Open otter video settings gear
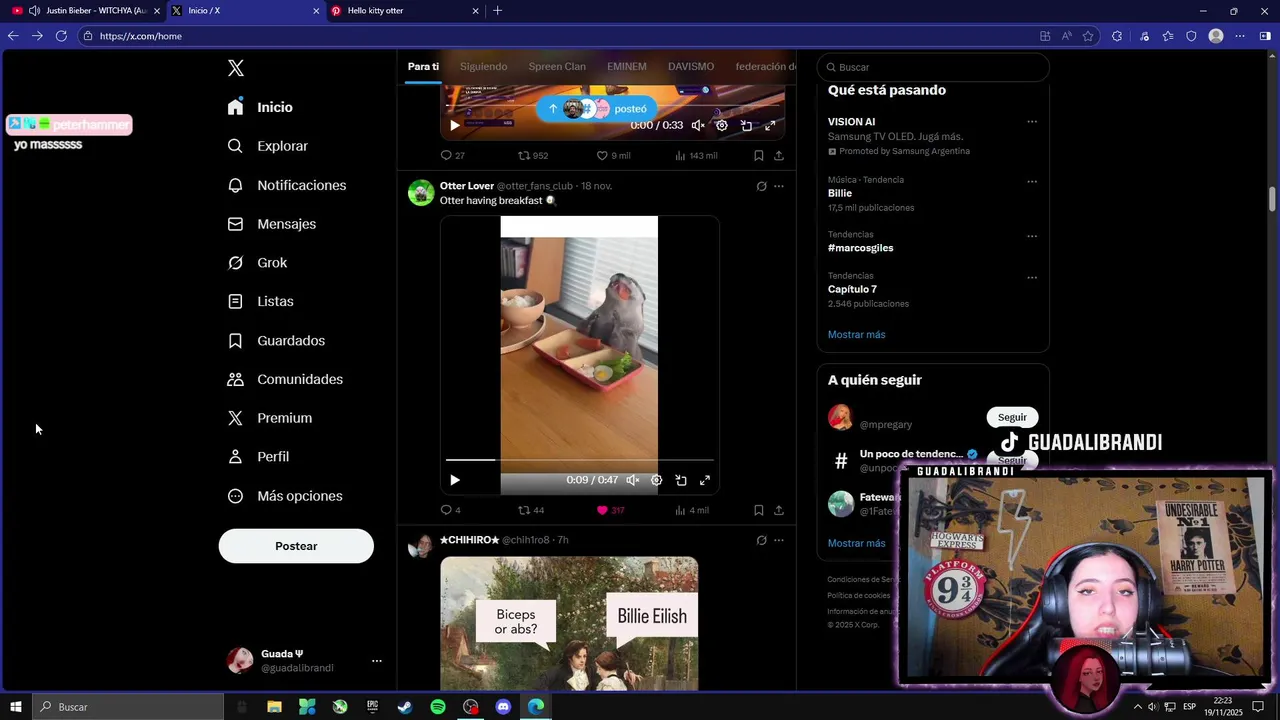The width and height of the screenshot is (1280, 720). [x=657, y=480]
